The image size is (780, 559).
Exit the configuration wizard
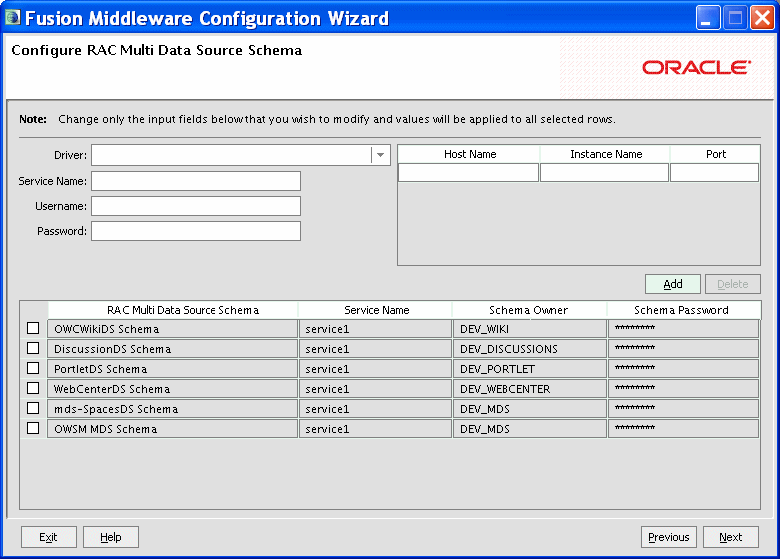(48, 537)
